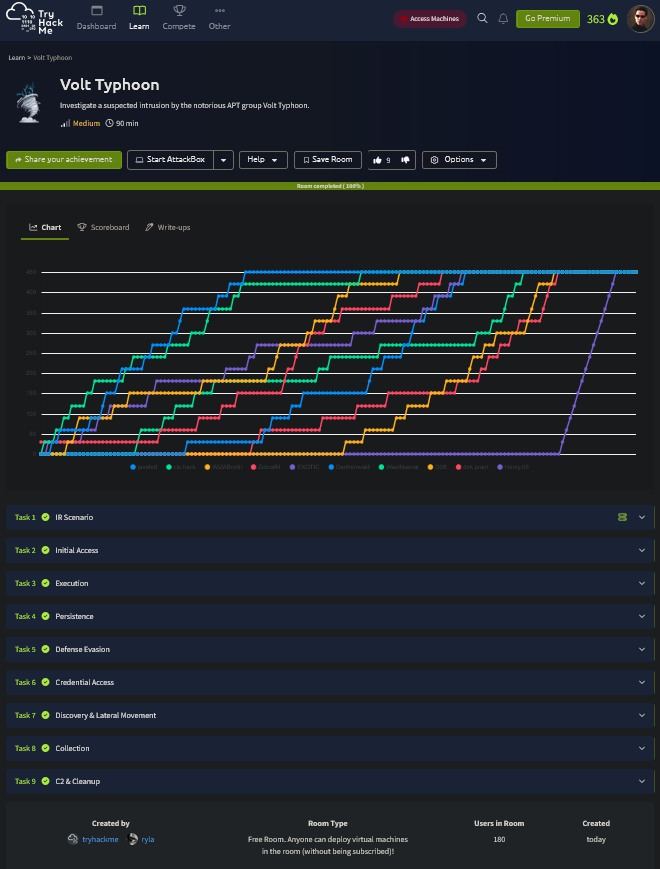Click the user profile avatar
The width and height of the screenshot is (660, 869).
click(x=641, y=19)
